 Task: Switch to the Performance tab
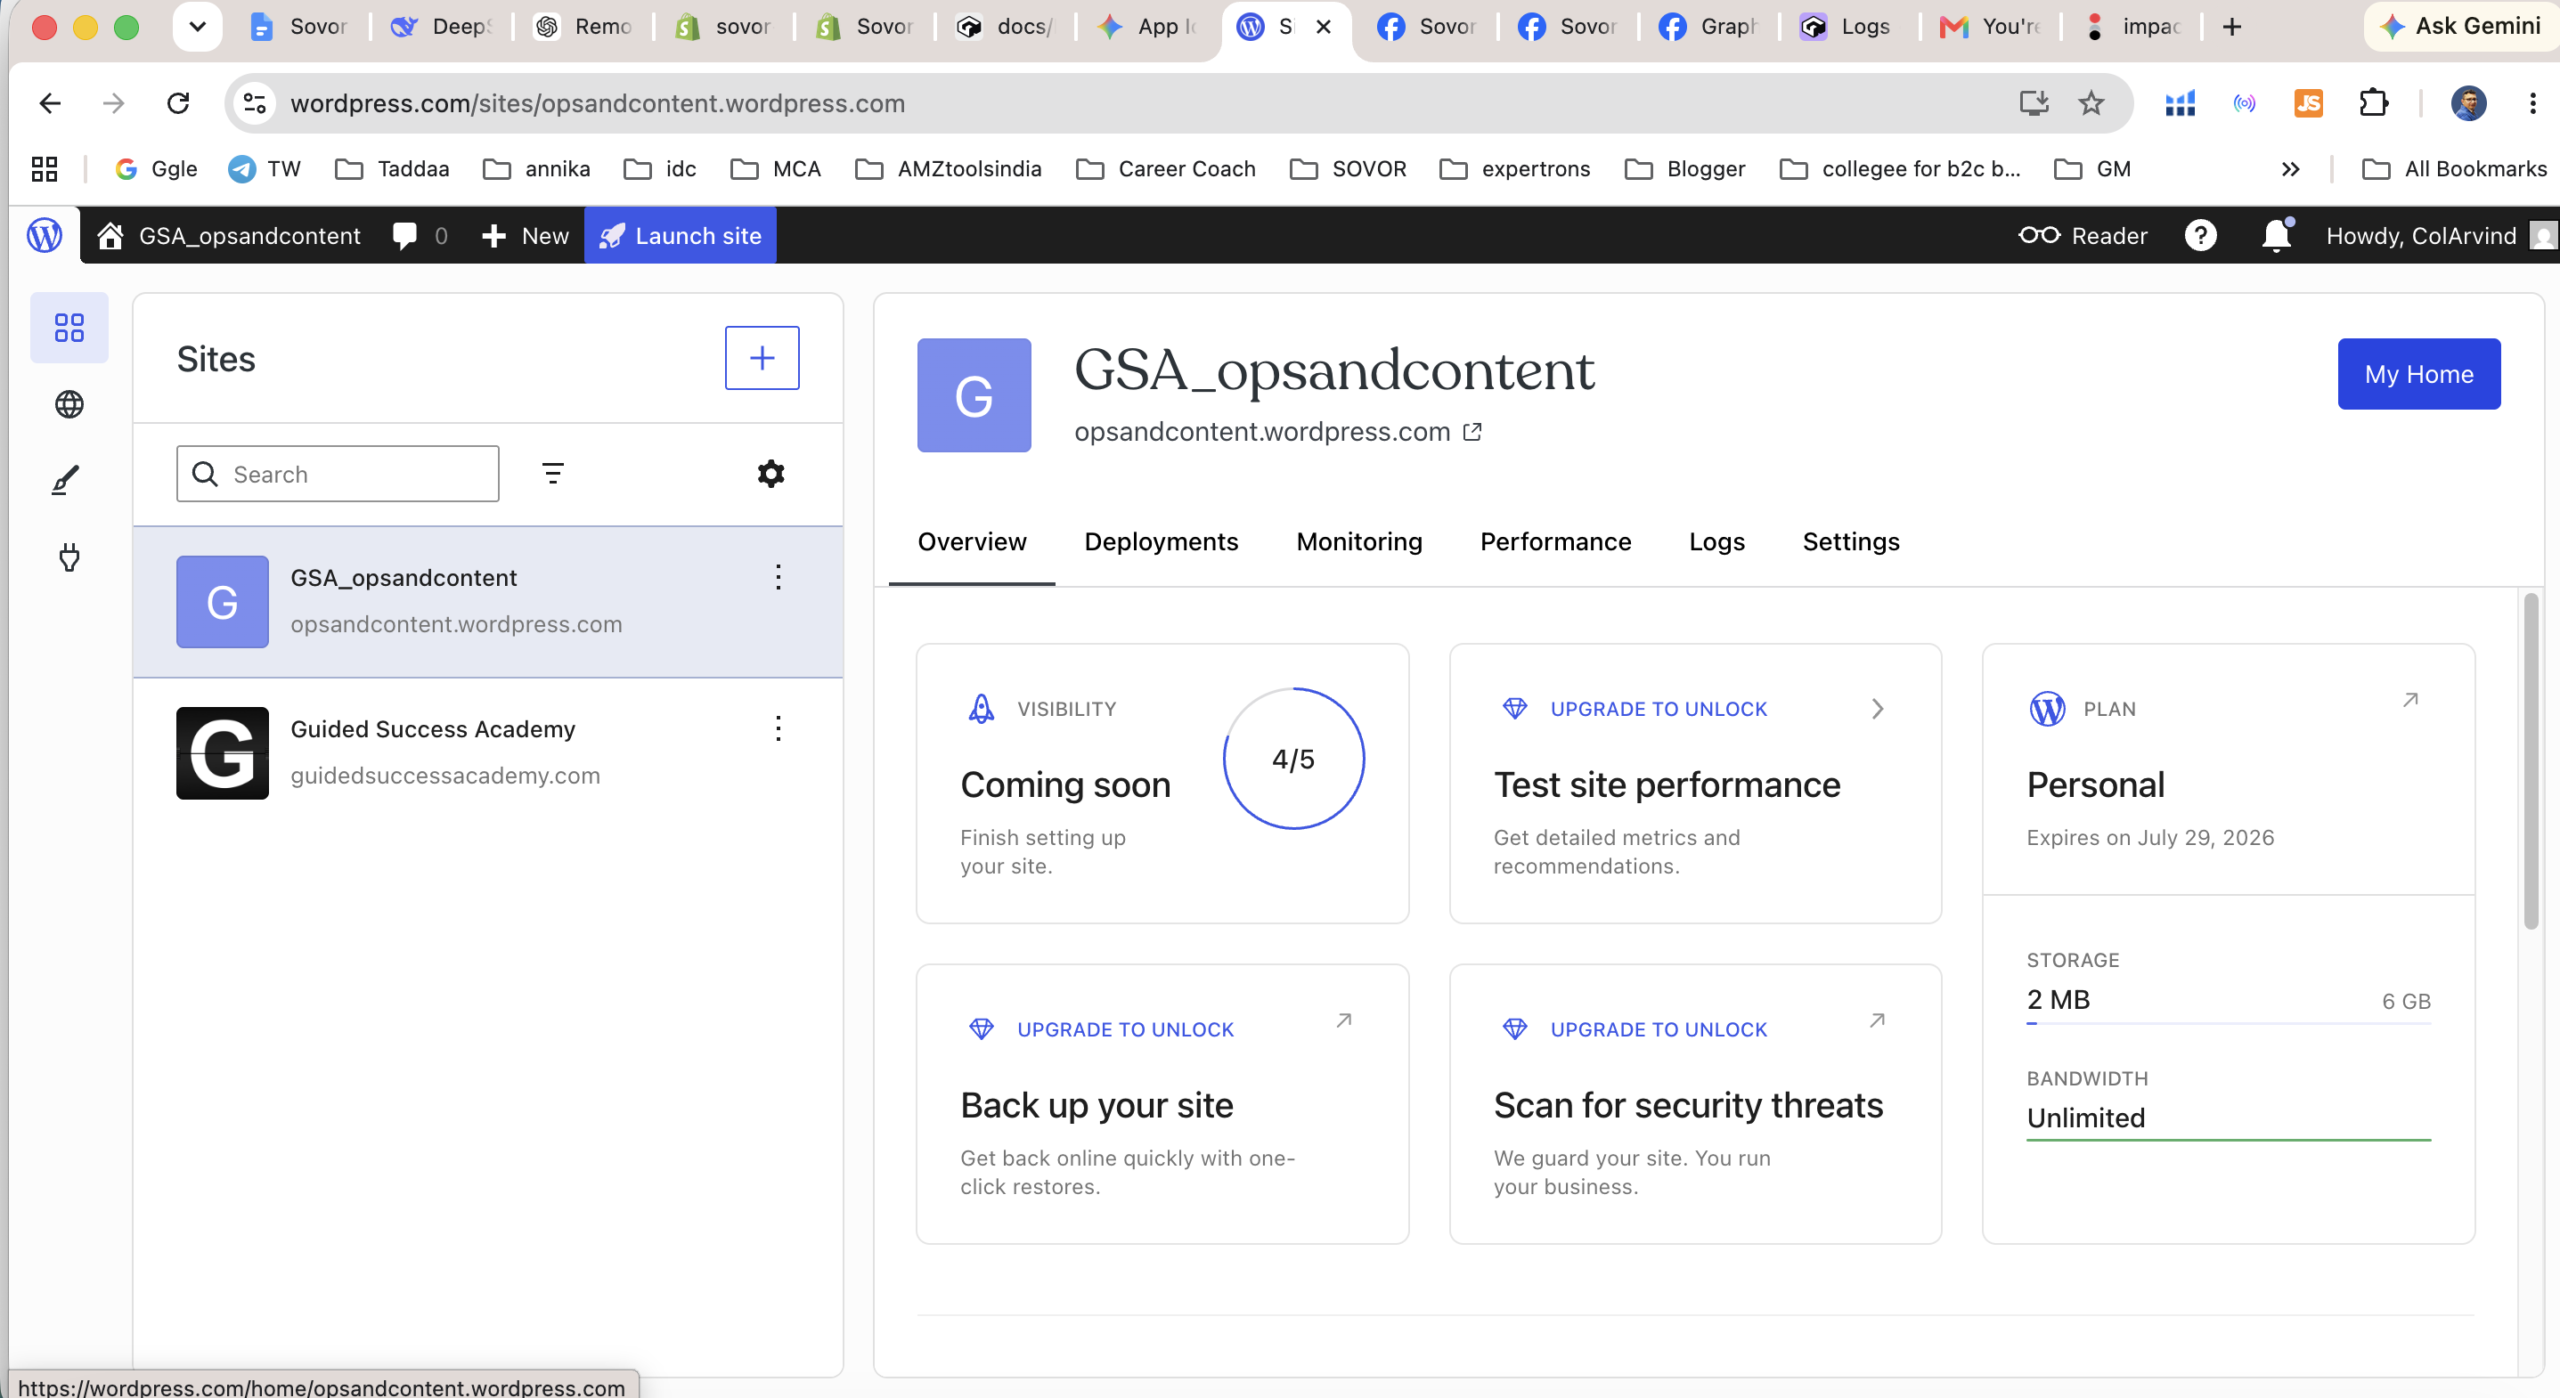tap(1555, 542)
